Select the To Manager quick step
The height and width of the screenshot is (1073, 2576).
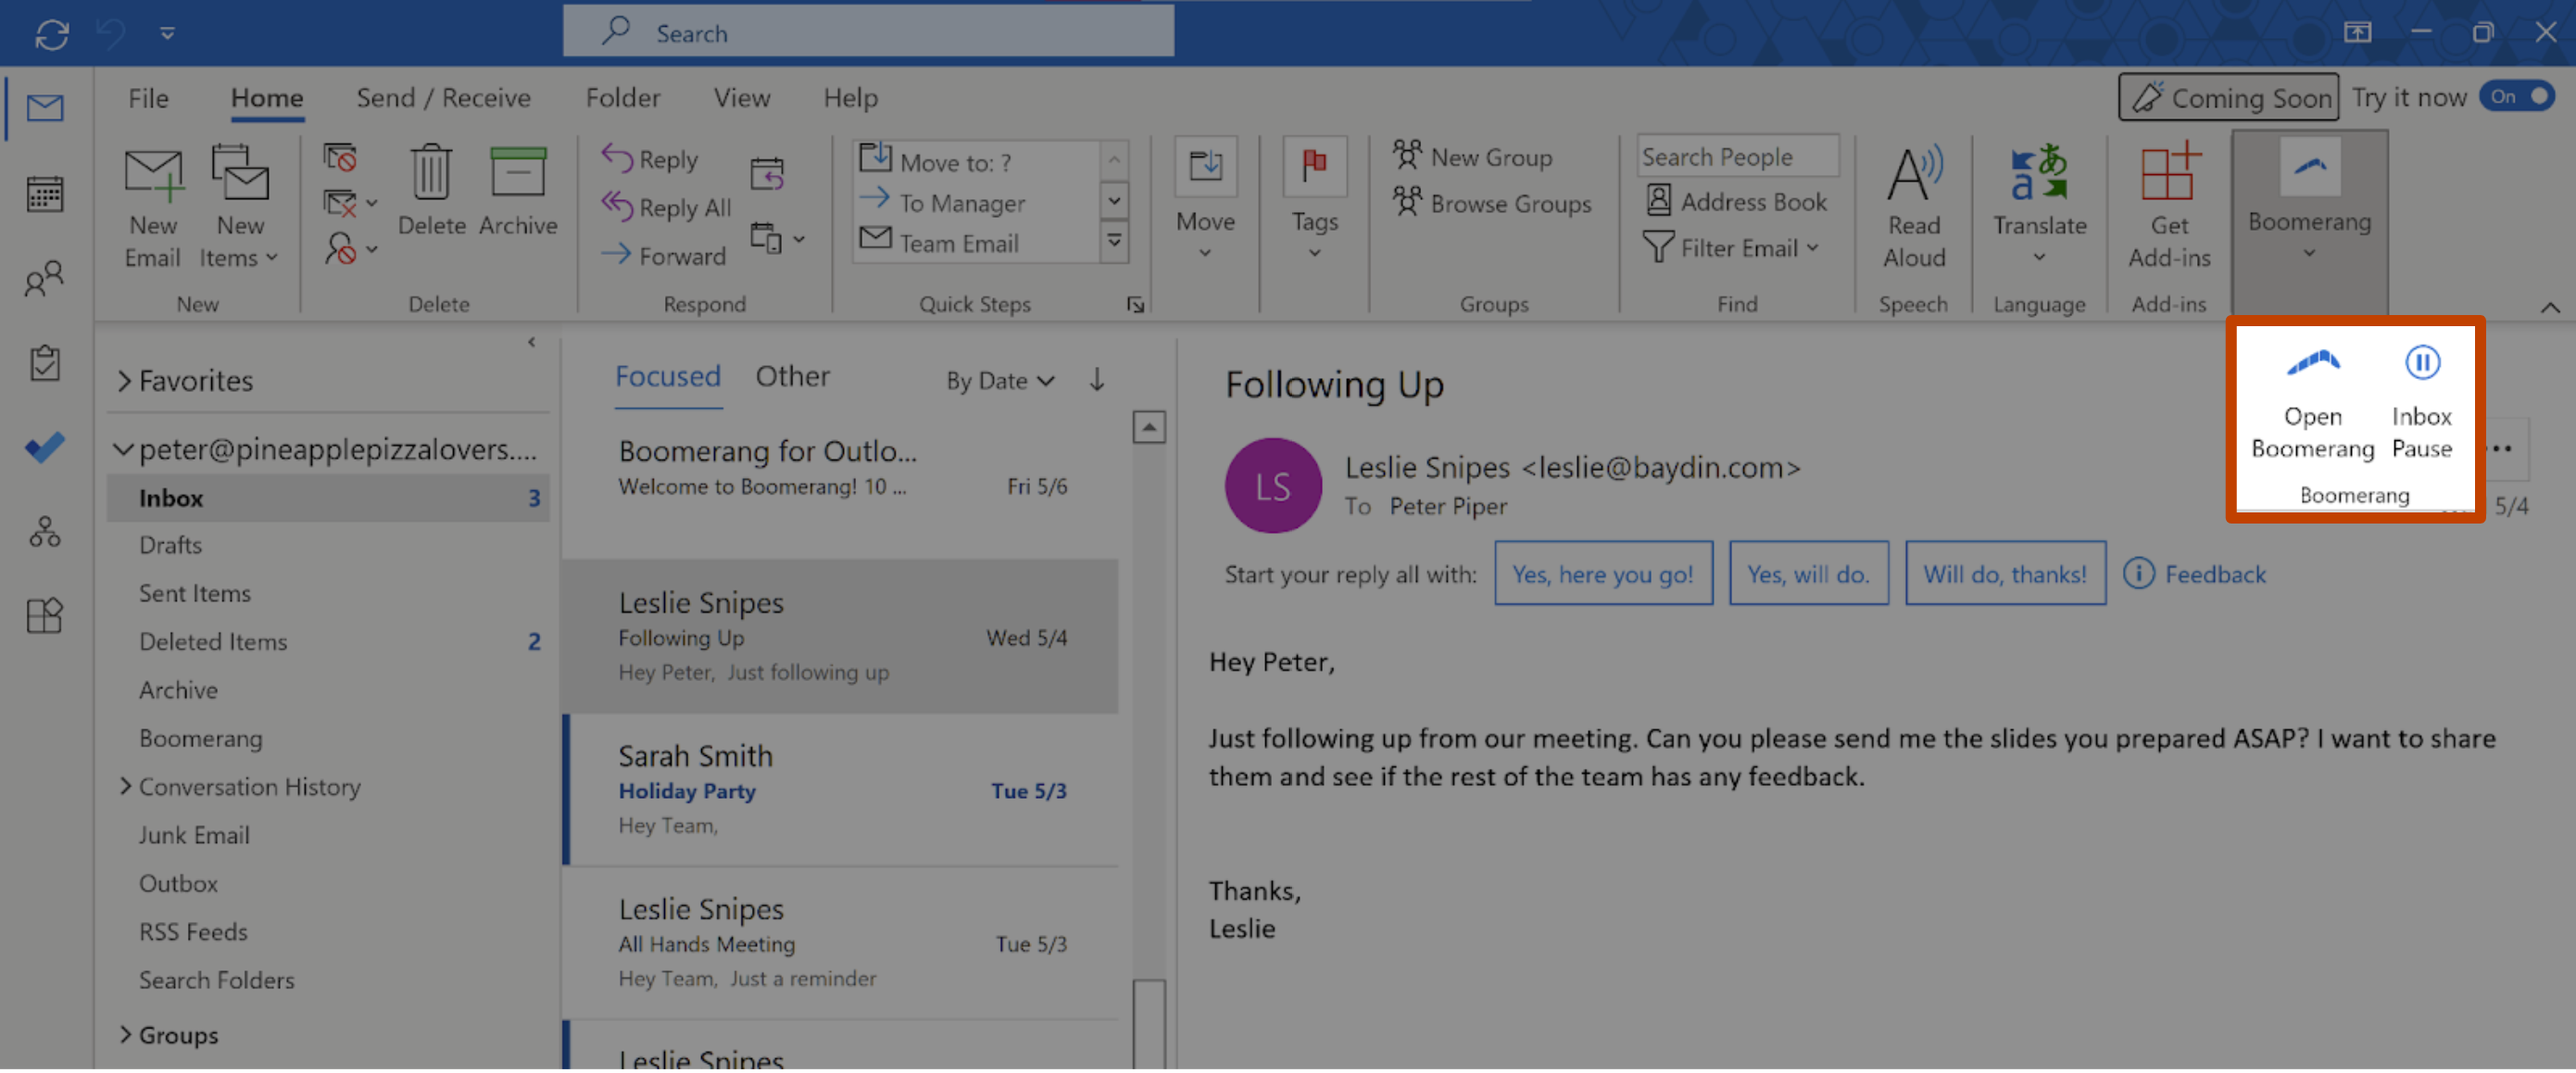point(944,202)
